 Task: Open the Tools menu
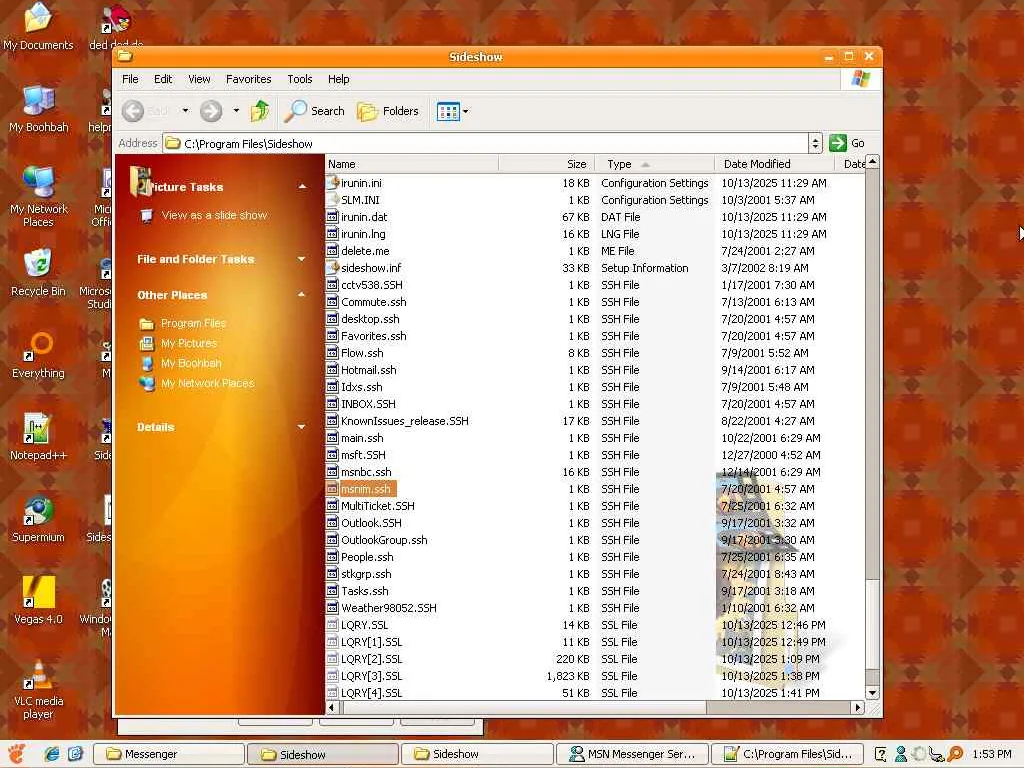(x=300, y=79)
